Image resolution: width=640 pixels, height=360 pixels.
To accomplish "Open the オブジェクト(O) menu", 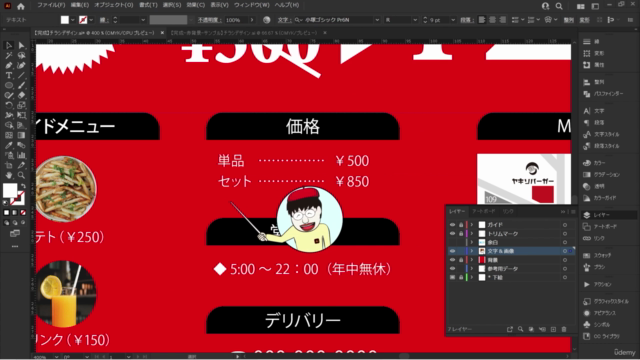I will pyautogui.click(x=113, y=5).
